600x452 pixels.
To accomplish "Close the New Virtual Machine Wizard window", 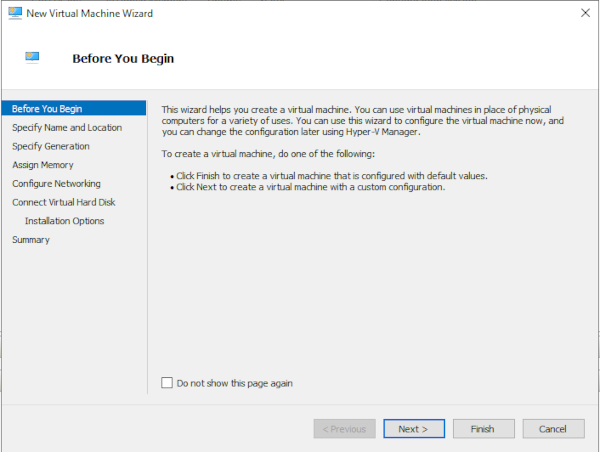I will [583, 13].
